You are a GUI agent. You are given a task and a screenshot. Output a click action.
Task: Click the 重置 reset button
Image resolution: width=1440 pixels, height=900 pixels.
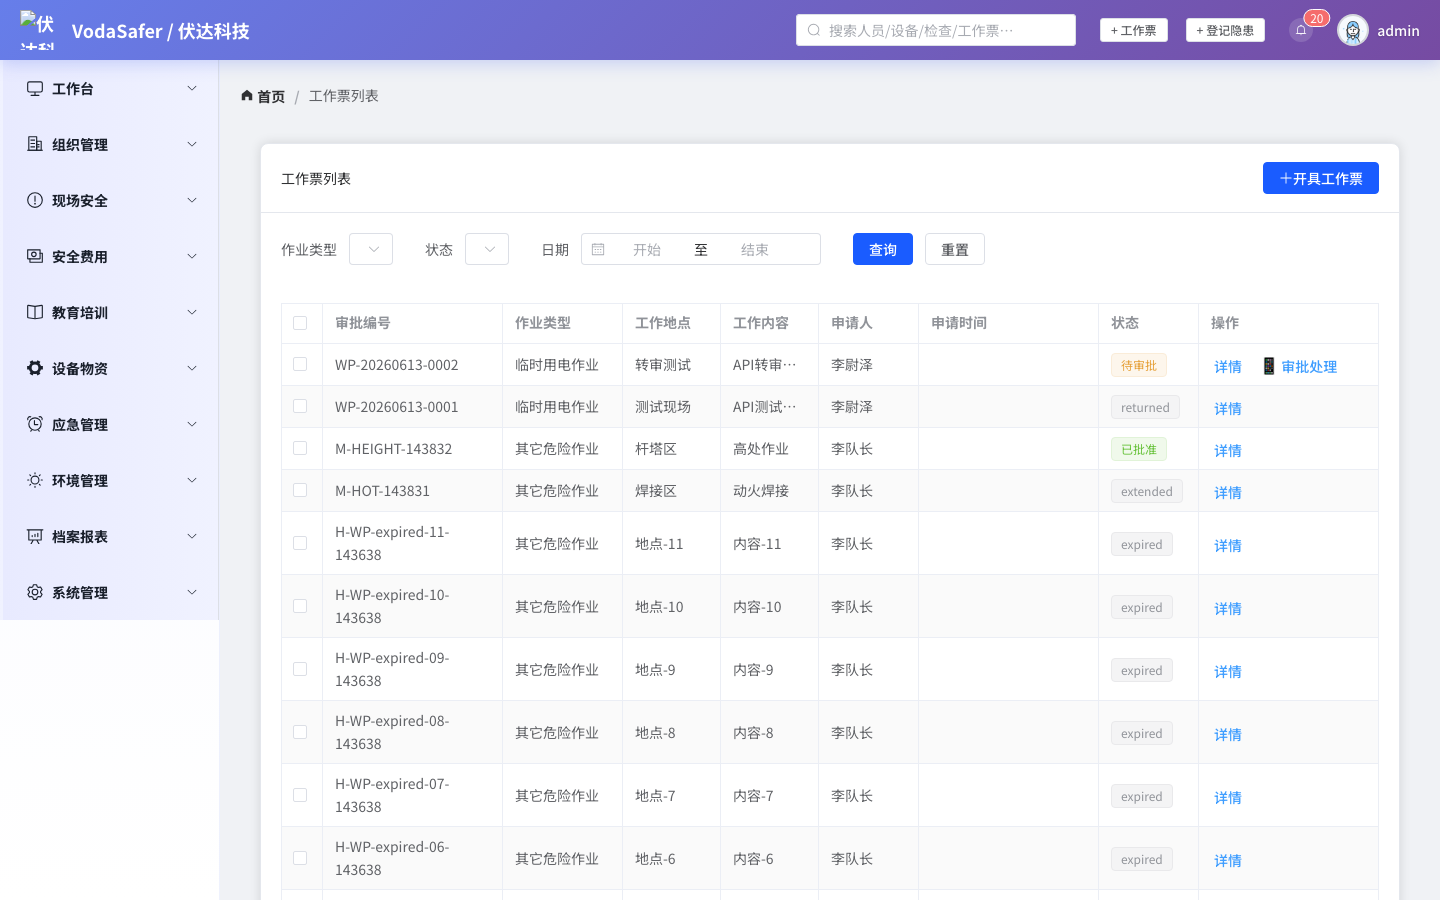pos(955,249)
